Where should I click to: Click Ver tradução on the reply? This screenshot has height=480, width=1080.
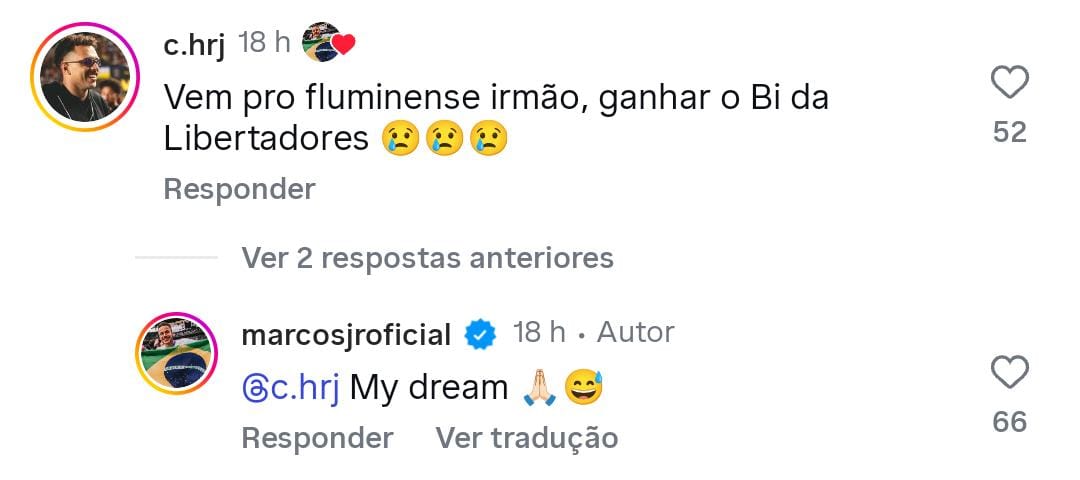(526, 438)
